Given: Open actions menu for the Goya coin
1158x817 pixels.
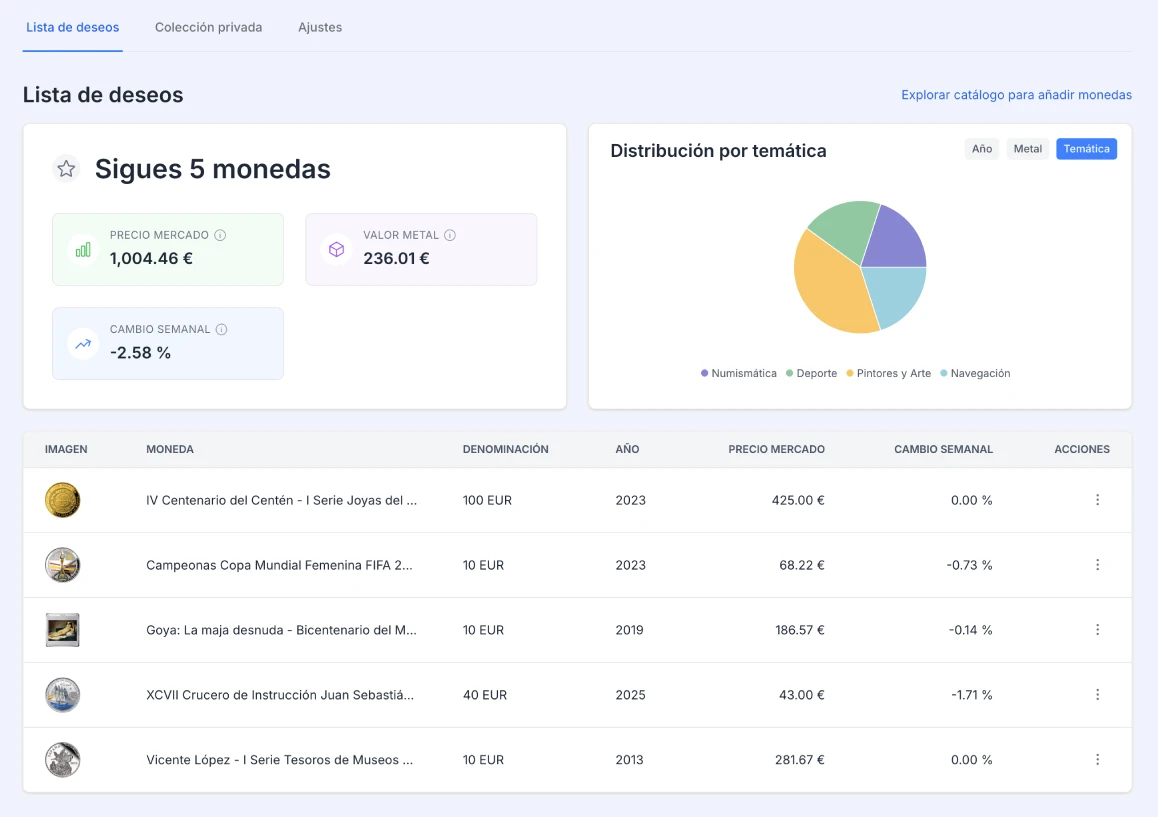Looking at the screenshot, I should [x=1097, y=630].
